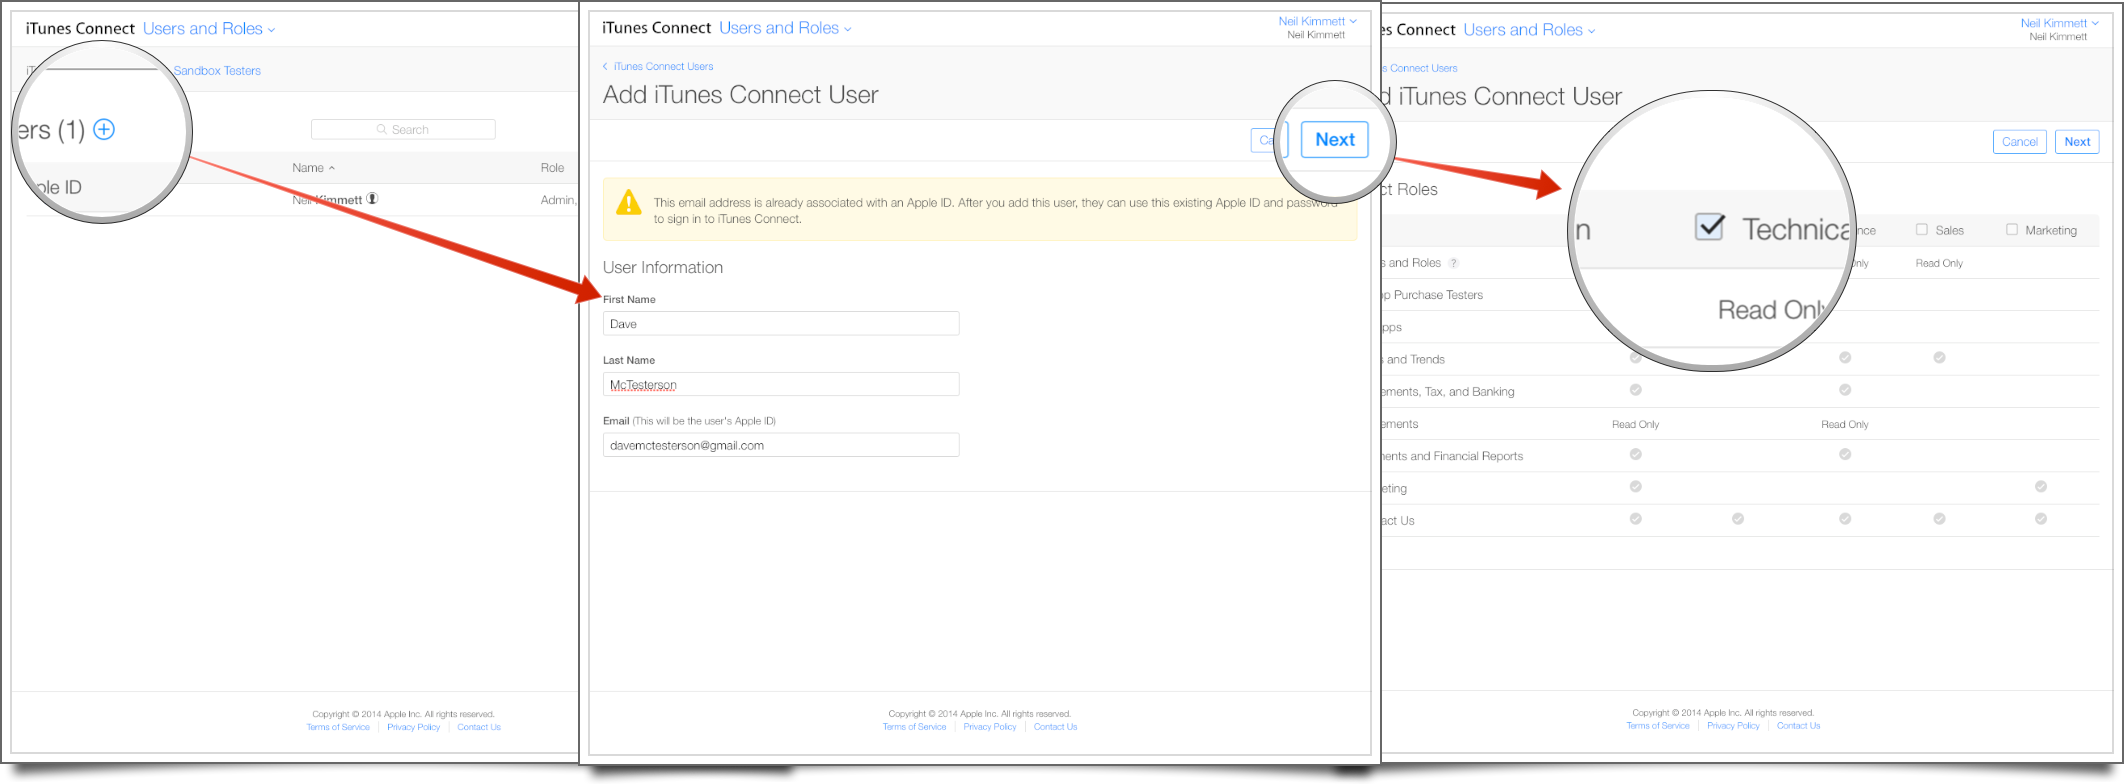Open Privacy Policy link in left panel

pyautogui.click(x=413, y=727)
